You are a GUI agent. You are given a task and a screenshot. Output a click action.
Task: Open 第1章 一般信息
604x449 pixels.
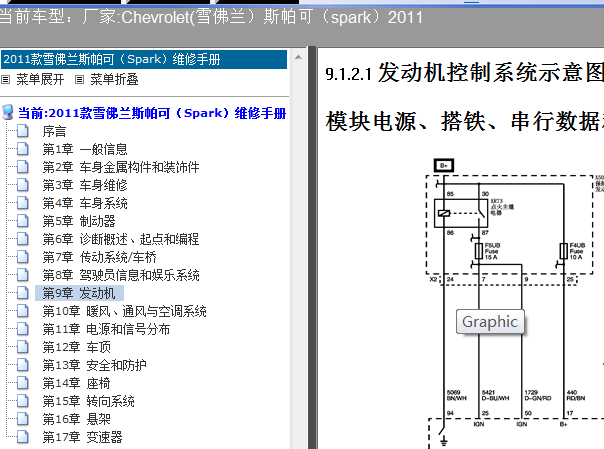pyautogui.click(x=85, y=149)
